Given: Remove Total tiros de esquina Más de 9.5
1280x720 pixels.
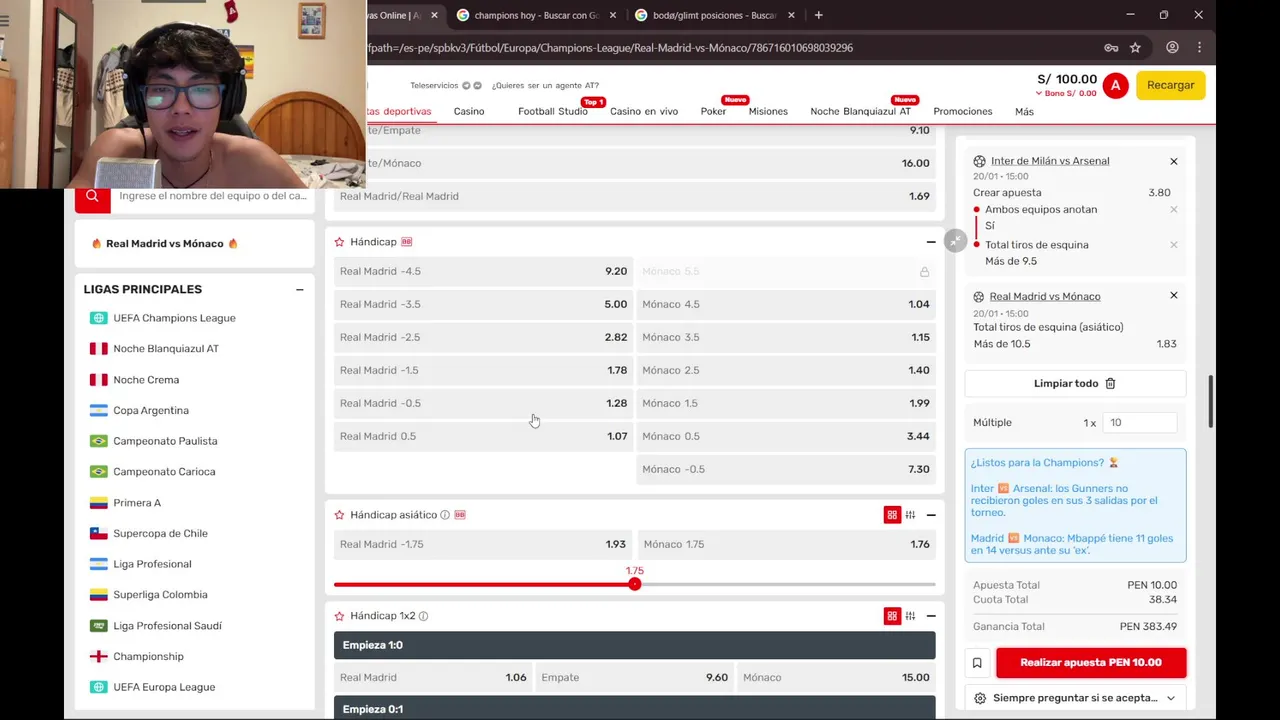Looking at the screenshot, I should click(x=1174, y=245).
